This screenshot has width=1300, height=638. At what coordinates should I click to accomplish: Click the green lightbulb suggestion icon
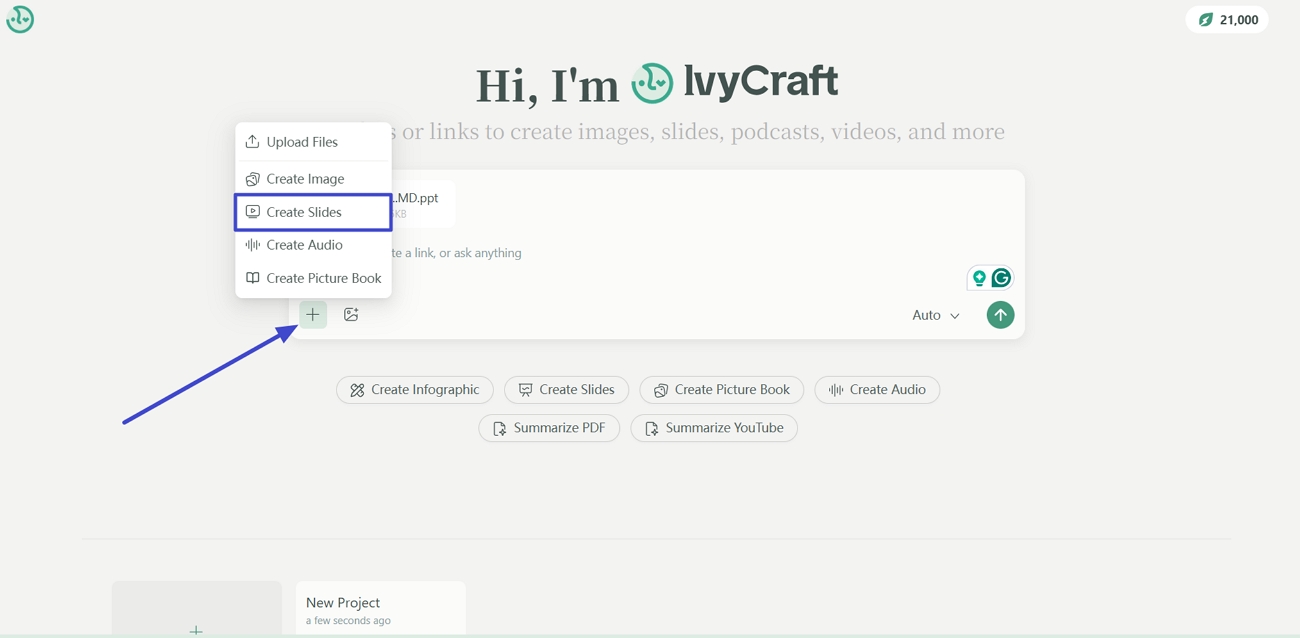[979, 278]
